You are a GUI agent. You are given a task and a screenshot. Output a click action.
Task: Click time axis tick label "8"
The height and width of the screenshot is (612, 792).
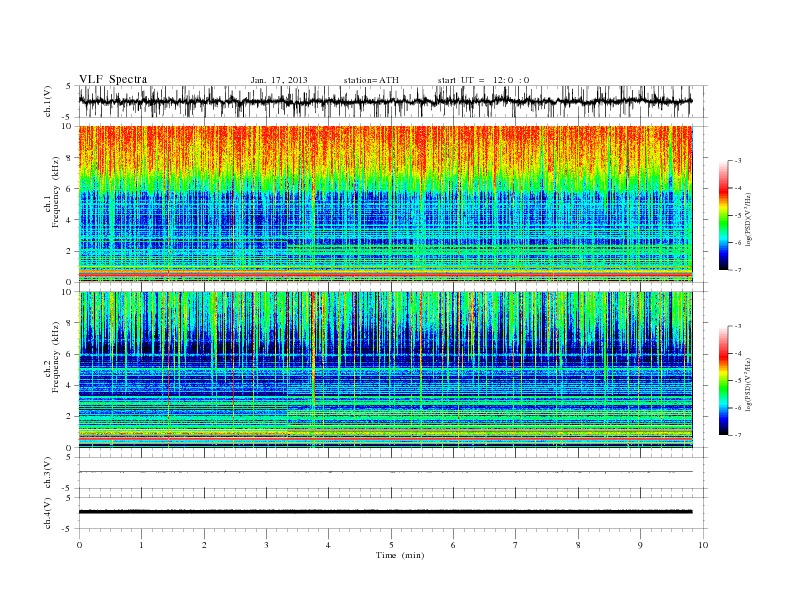[578, 545]
